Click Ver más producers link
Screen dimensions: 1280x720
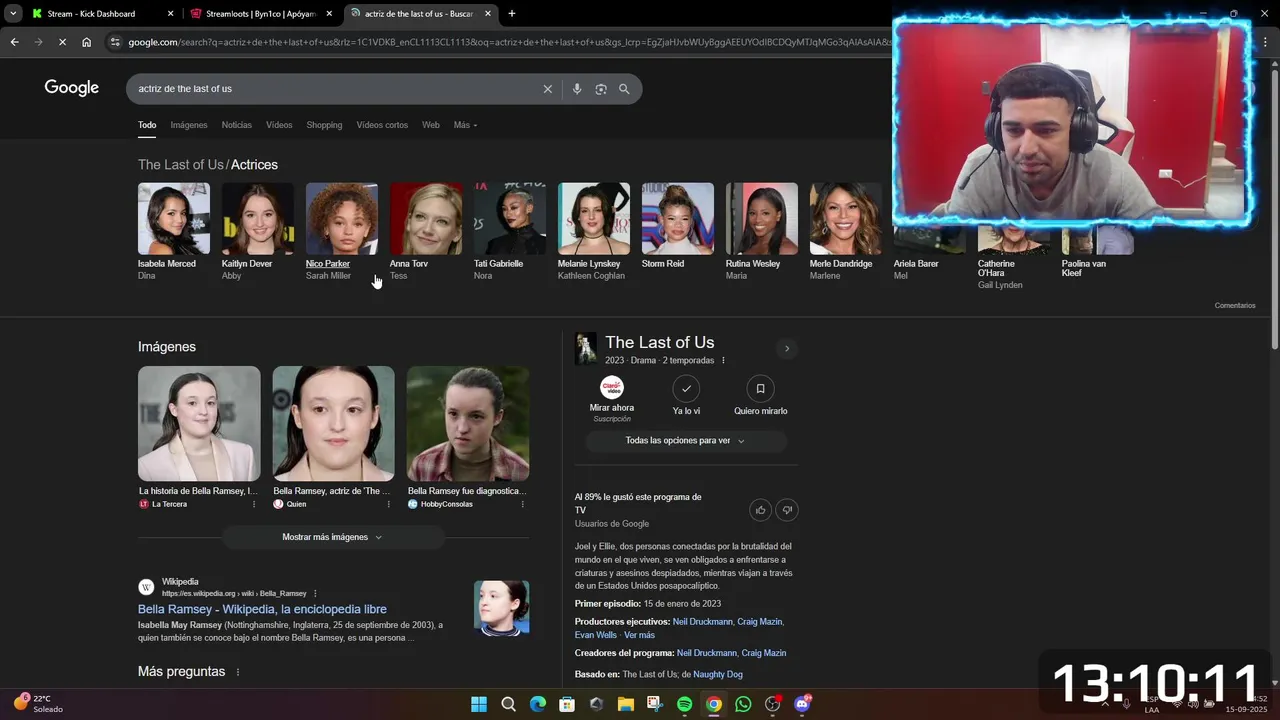639,635
